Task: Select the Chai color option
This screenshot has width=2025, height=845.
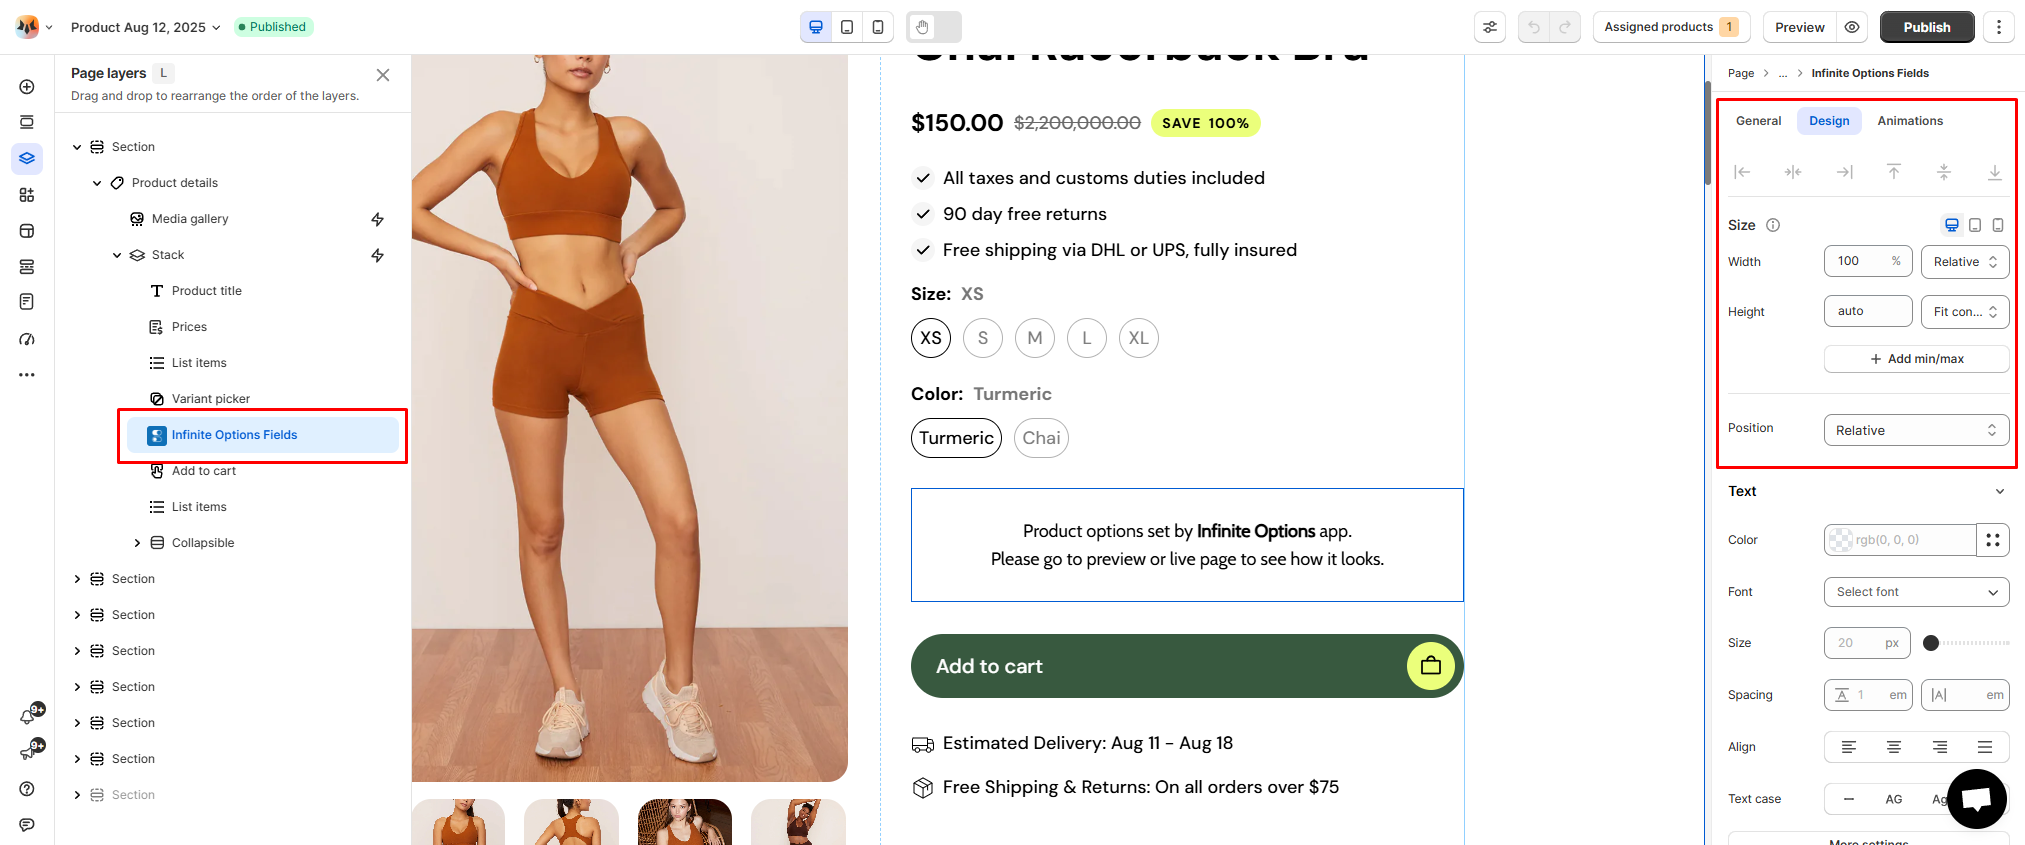Action: [1041, 438]
